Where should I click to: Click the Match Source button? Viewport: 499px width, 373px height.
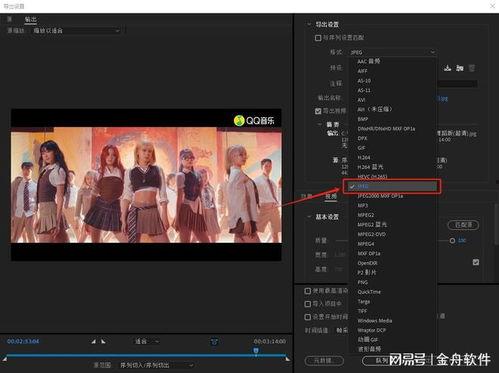coord(464,225)
